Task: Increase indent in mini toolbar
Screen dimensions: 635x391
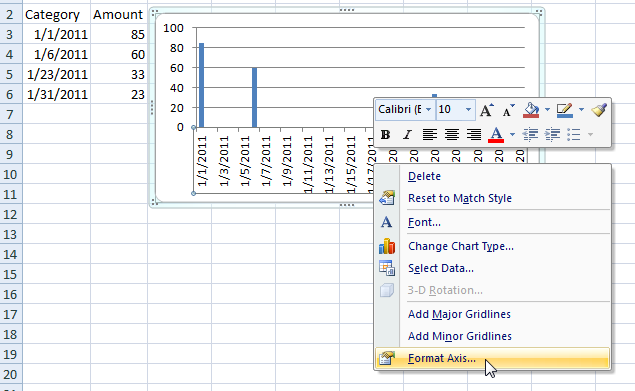Action: click(552, 134)
